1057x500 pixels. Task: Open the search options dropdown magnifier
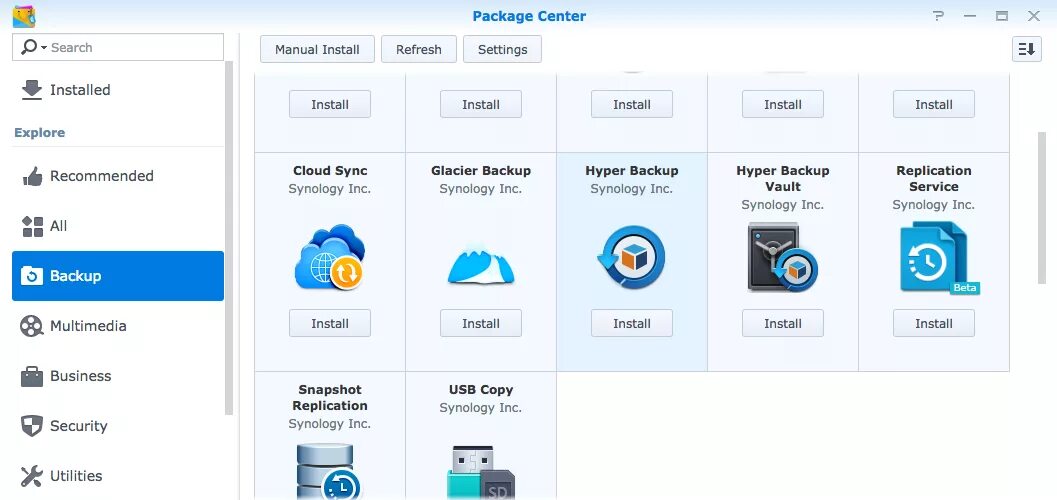pos(34,47)
